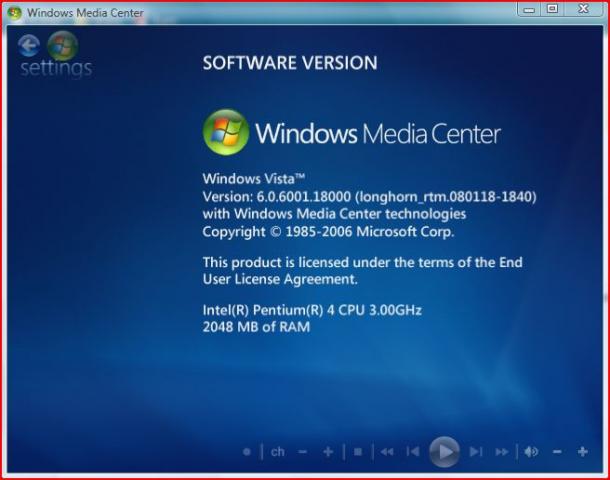Click the '2048 MB of RAM' text
Image resolution: width=610 pixels, height=480 pixels.
pos(256,327)
